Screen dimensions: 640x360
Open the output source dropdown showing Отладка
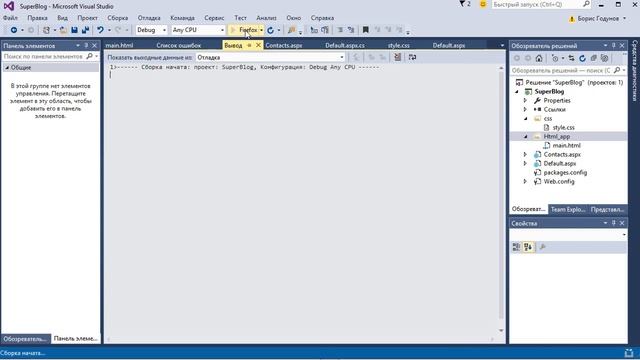(270, 57)
